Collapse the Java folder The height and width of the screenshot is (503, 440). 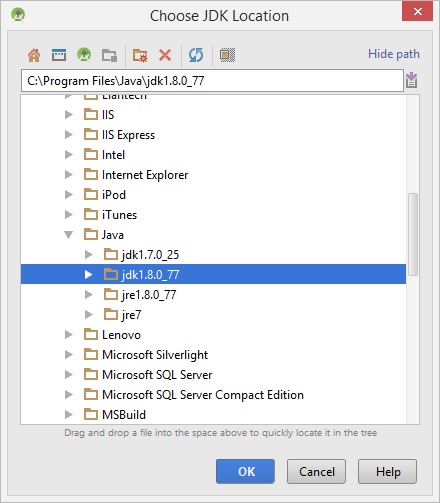(69, 235)
